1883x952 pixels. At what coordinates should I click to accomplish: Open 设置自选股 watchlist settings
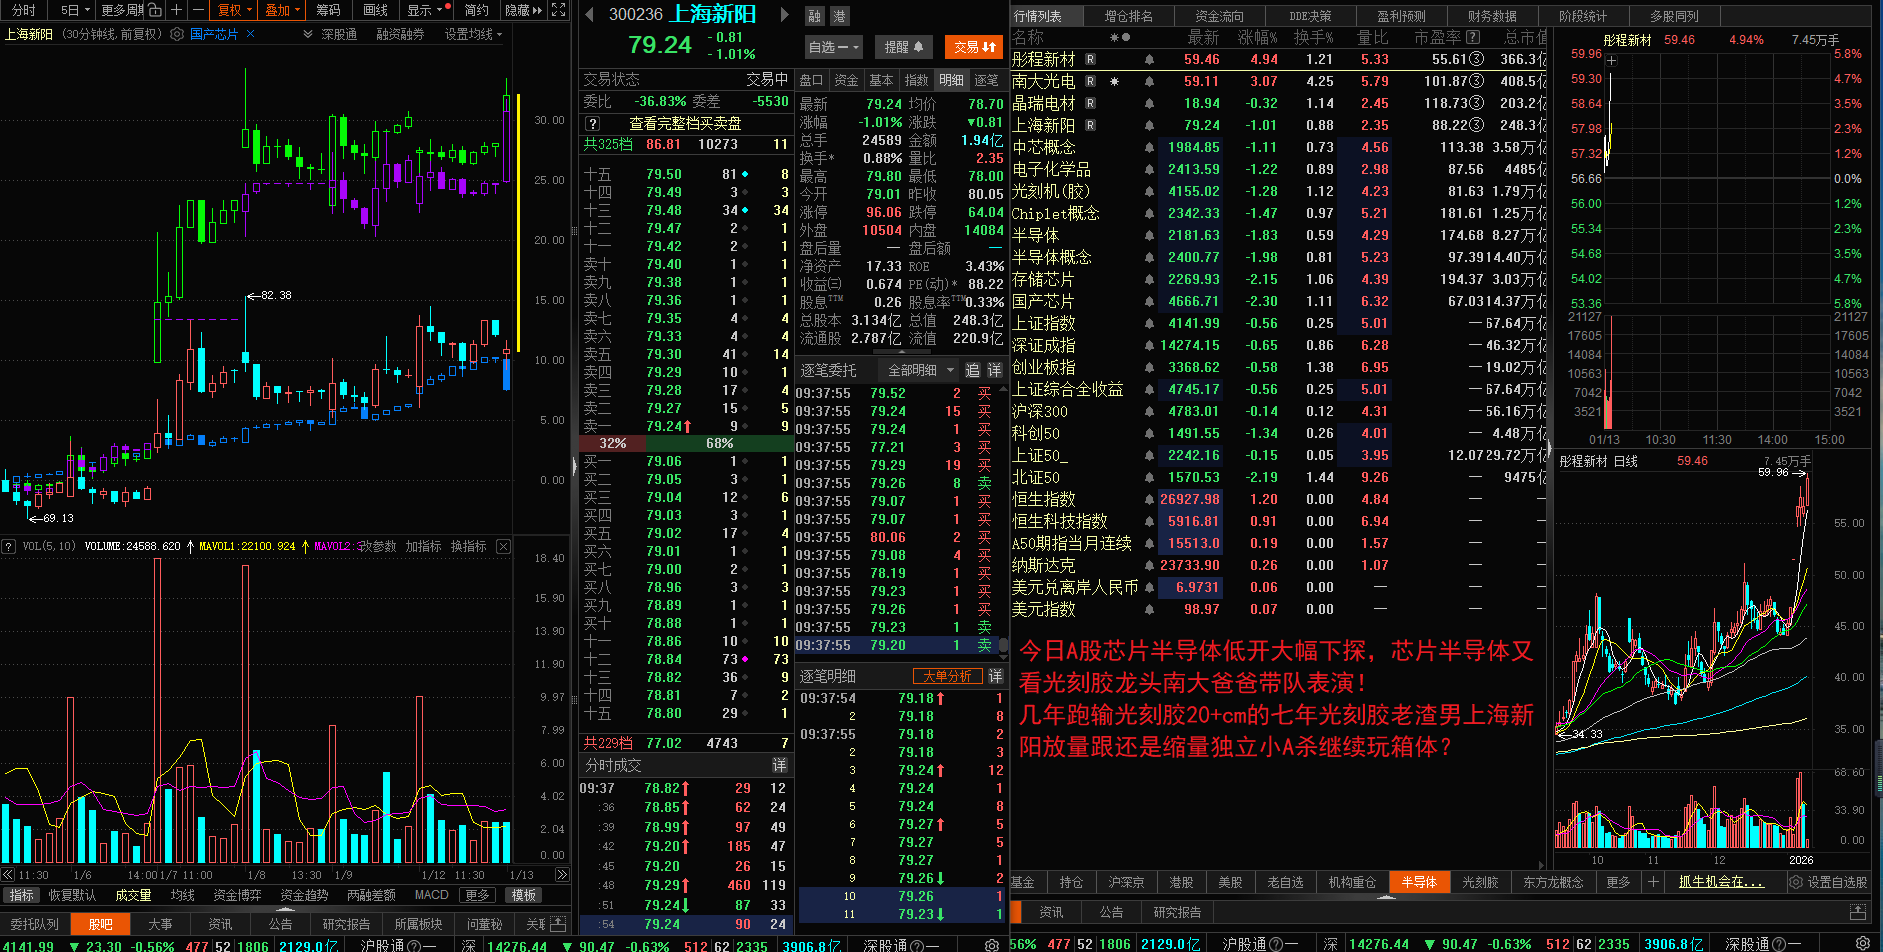coord(1827,882)
